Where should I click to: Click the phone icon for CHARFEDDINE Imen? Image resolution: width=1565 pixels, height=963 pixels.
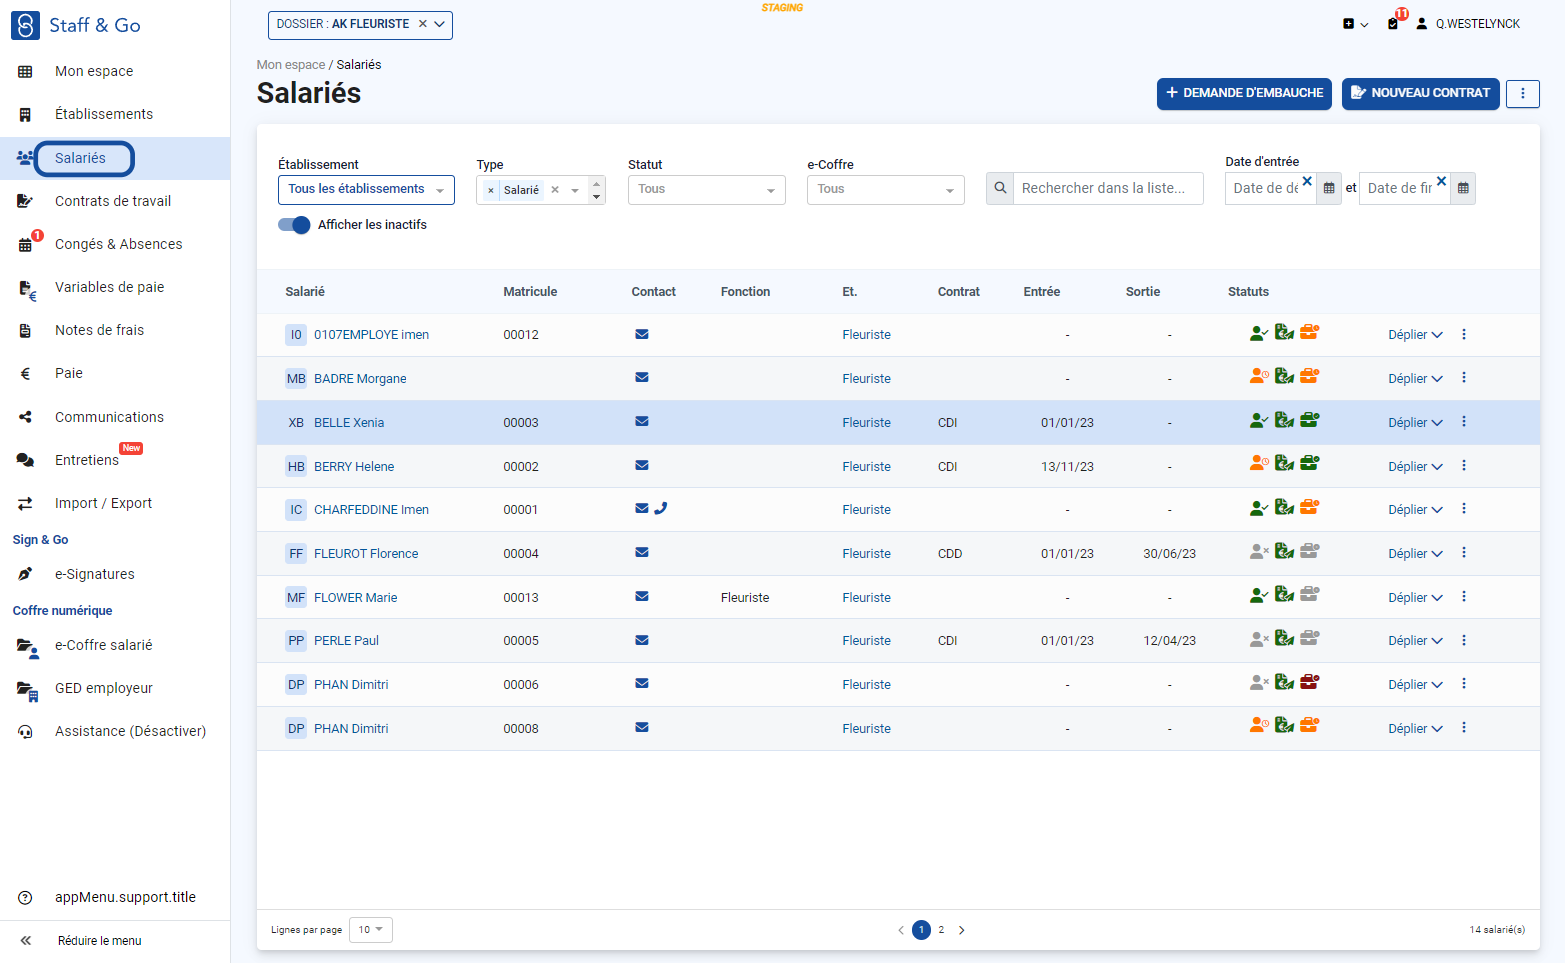(x=661, y=508)
